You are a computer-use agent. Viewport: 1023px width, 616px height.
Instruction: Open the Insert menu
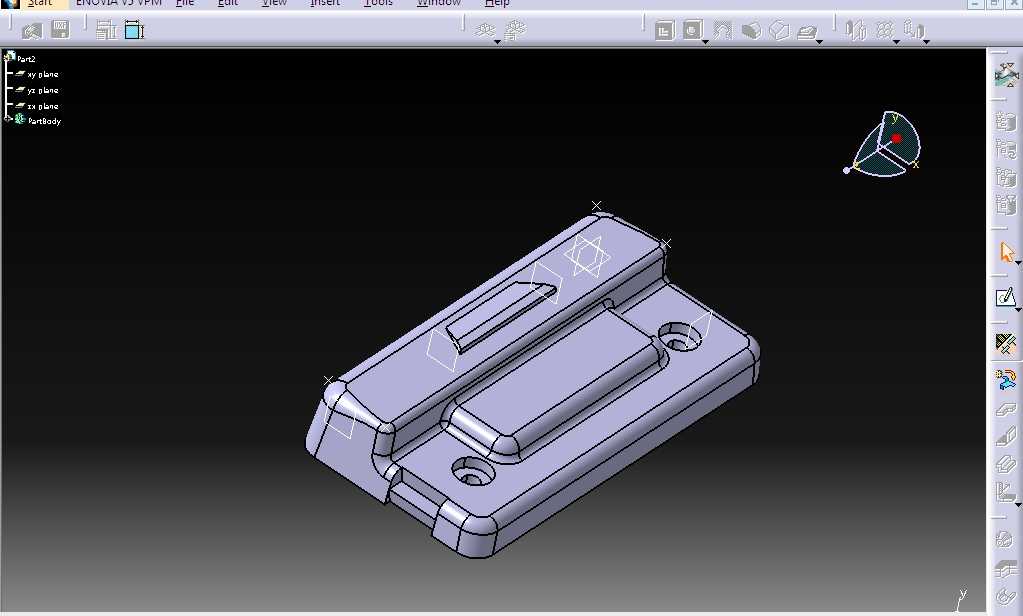click(x=325, y=3)
